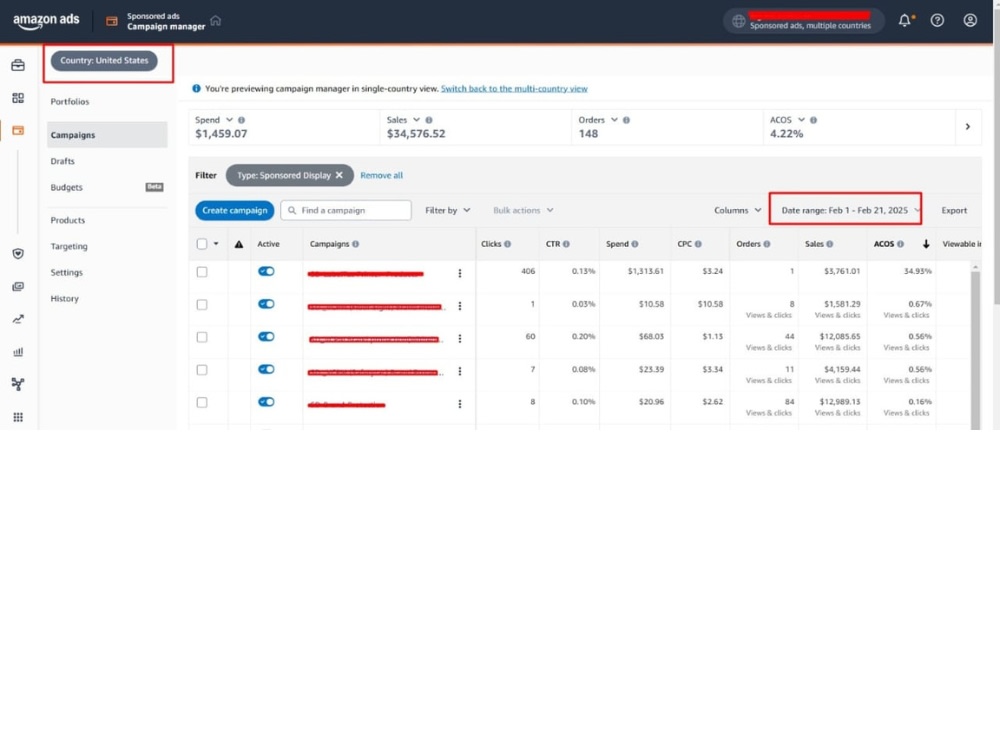Open the network nodes sidebar icon

pyautogui.click(x=18, y=384)
